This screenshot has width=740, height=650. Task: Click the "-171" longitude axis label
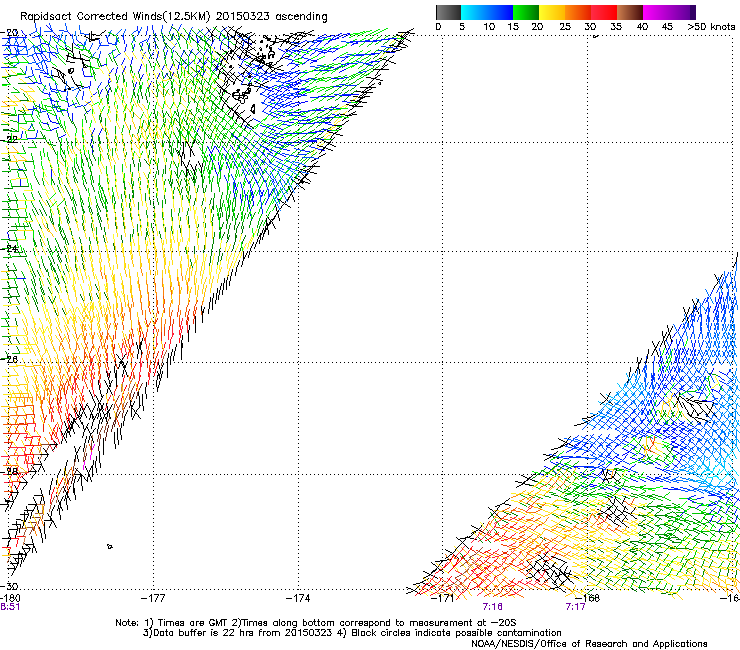(x=443, y=598)
